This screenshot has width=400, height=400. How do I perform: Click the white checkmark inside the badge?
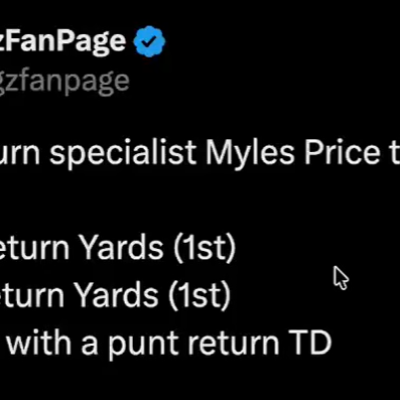click(149, 41)
